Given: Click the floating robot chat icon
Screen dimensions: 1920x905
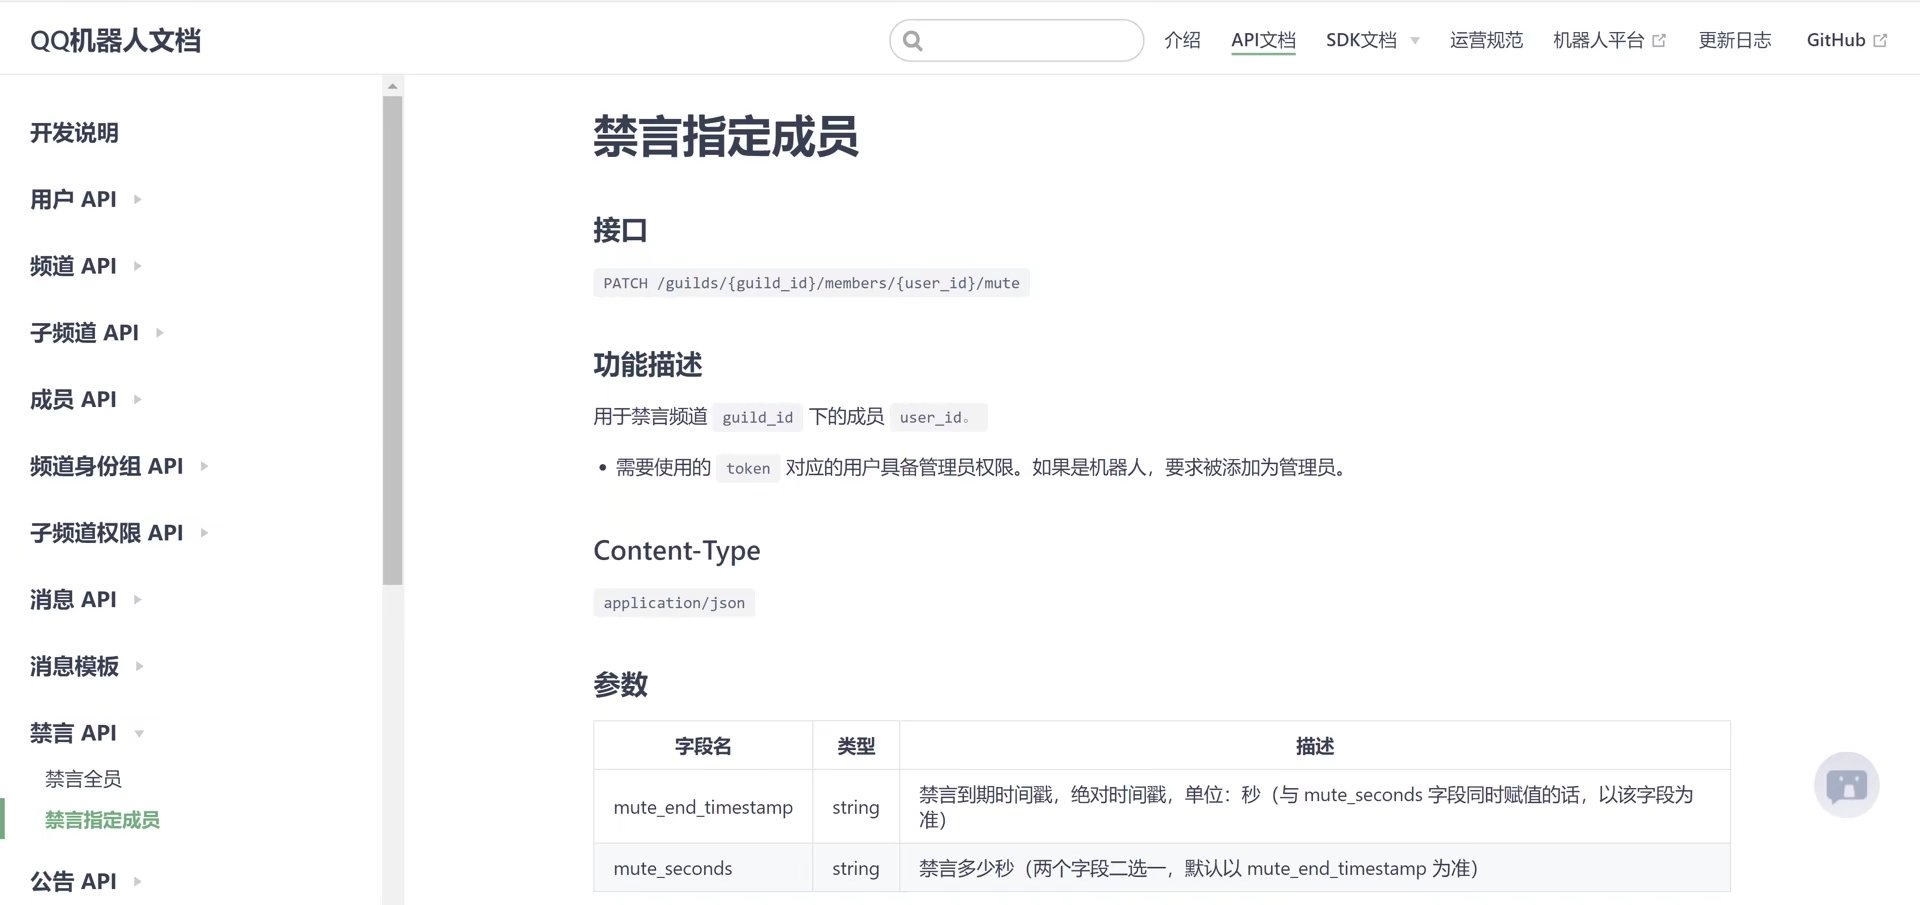Looking at the screenshot, I should coord(1846,784).
